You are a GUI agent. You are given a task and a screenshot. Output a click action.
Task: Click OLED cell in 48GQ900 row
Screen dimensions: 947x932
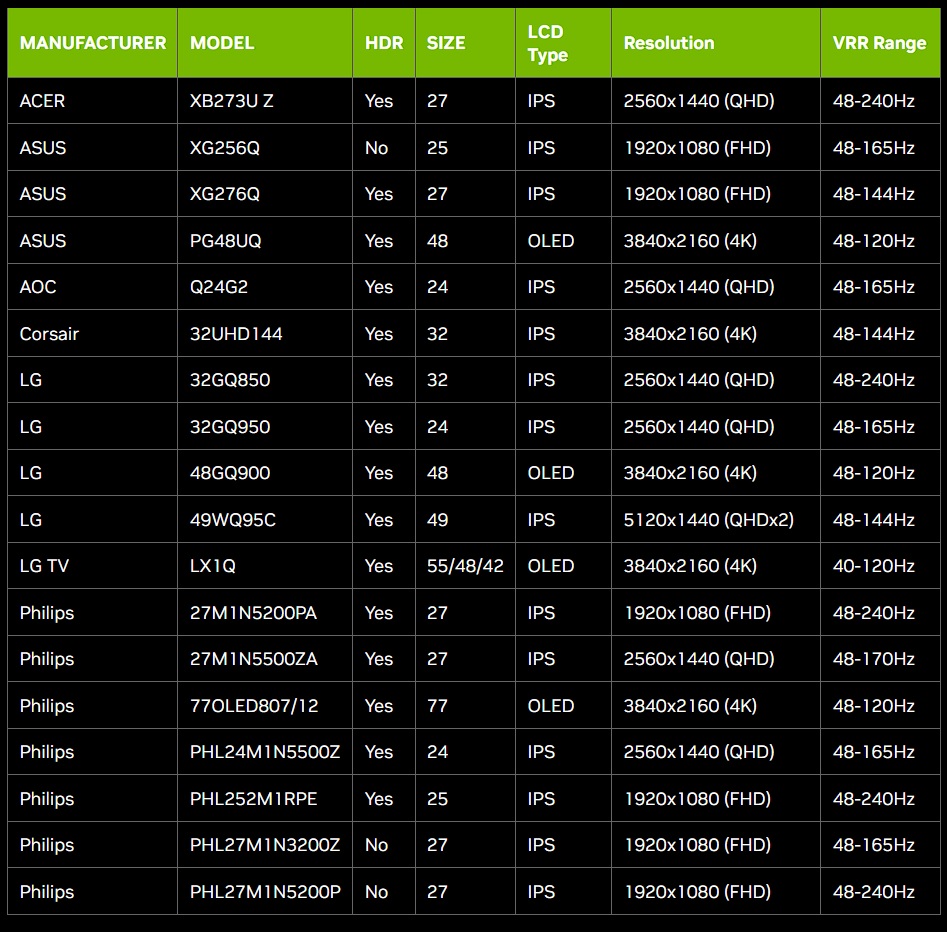point(563,473)
